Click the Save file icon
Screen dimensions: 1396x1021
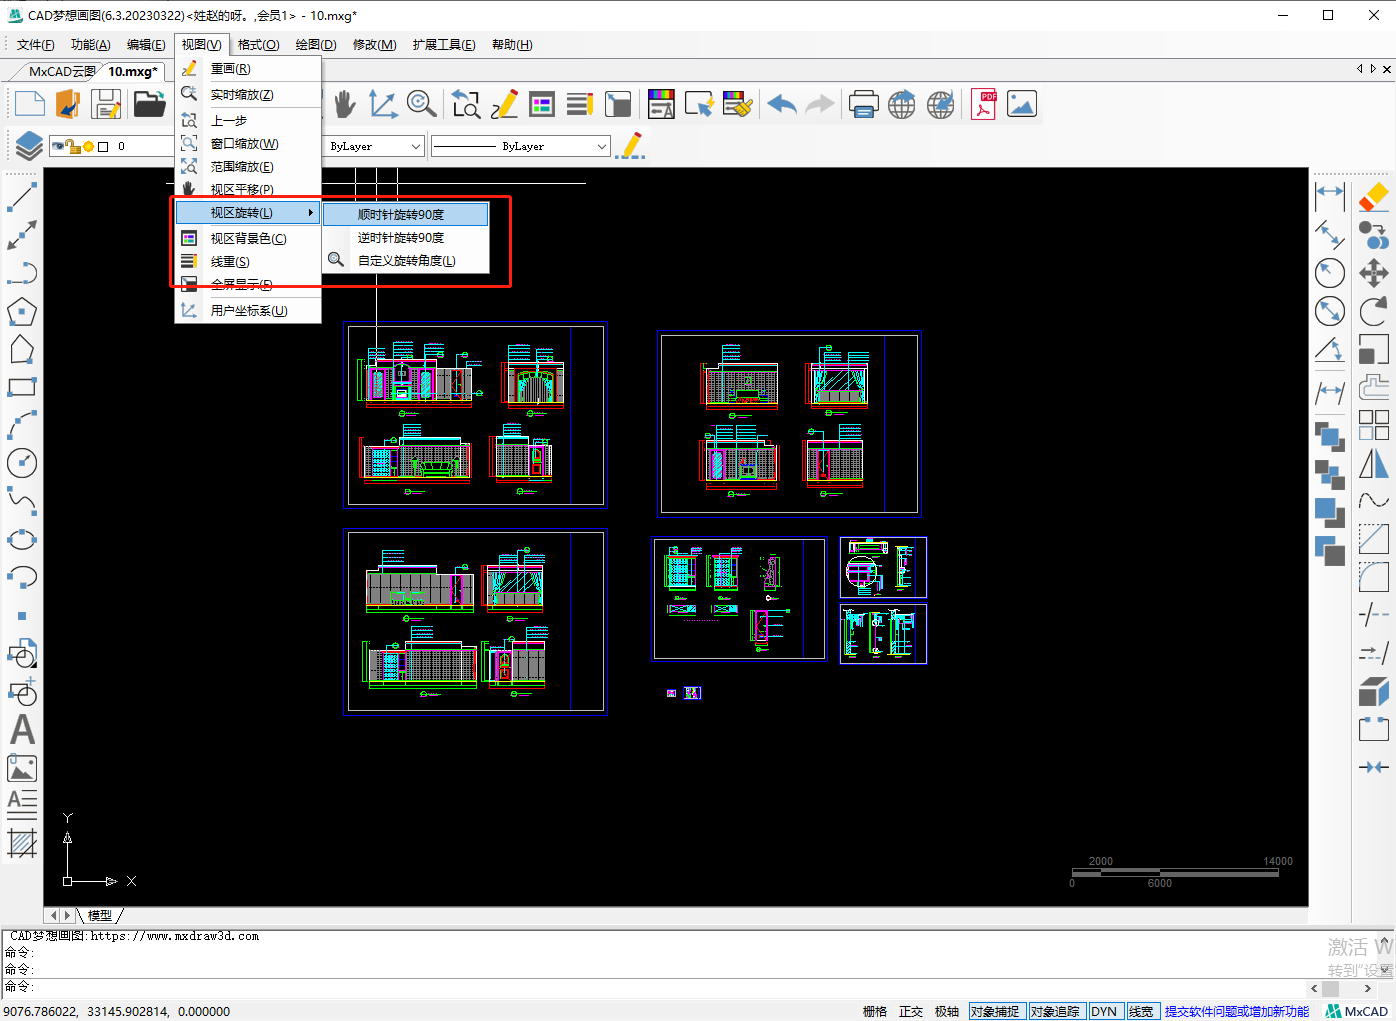coord(106,104)
